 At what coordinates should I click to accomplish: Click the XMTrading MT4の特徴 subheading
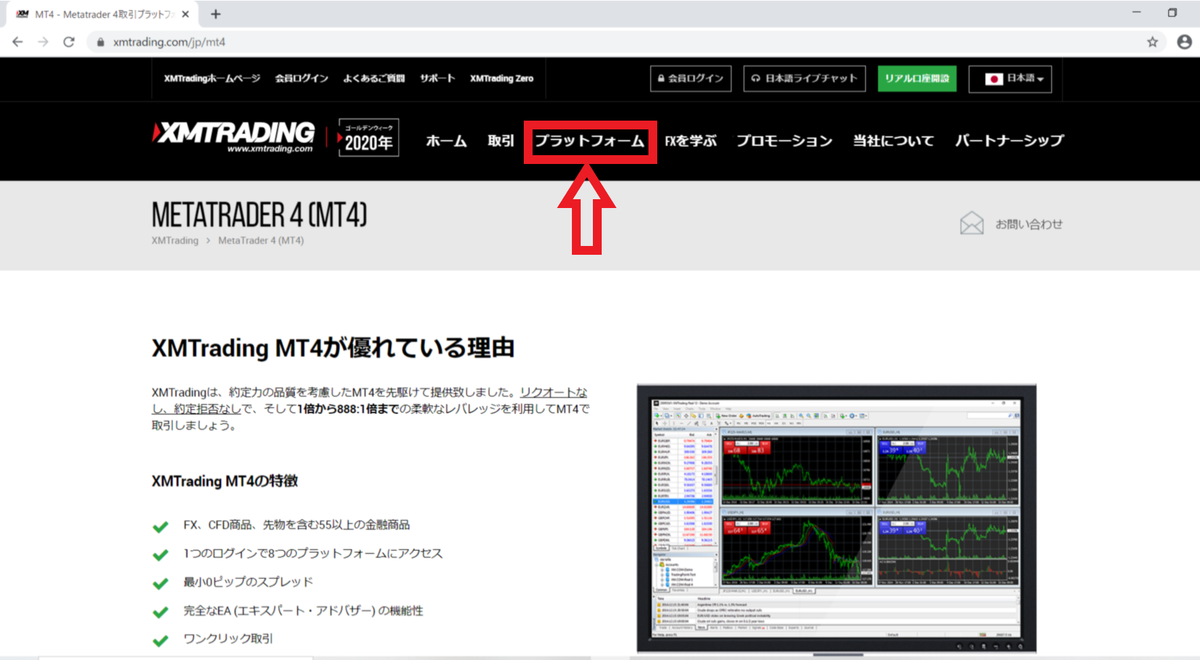click(x=225, y=481)
